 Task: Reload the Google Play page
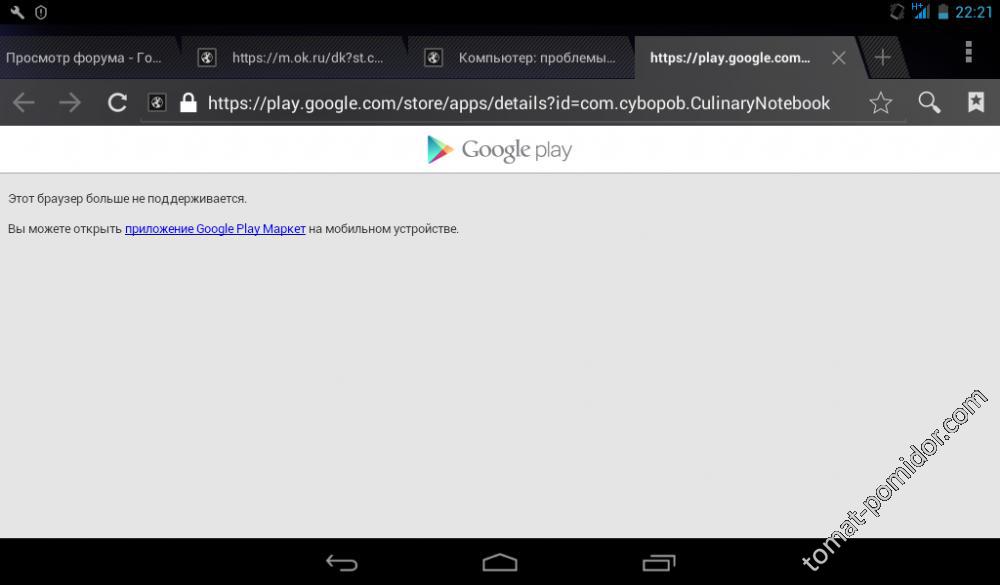click(117, 102)
